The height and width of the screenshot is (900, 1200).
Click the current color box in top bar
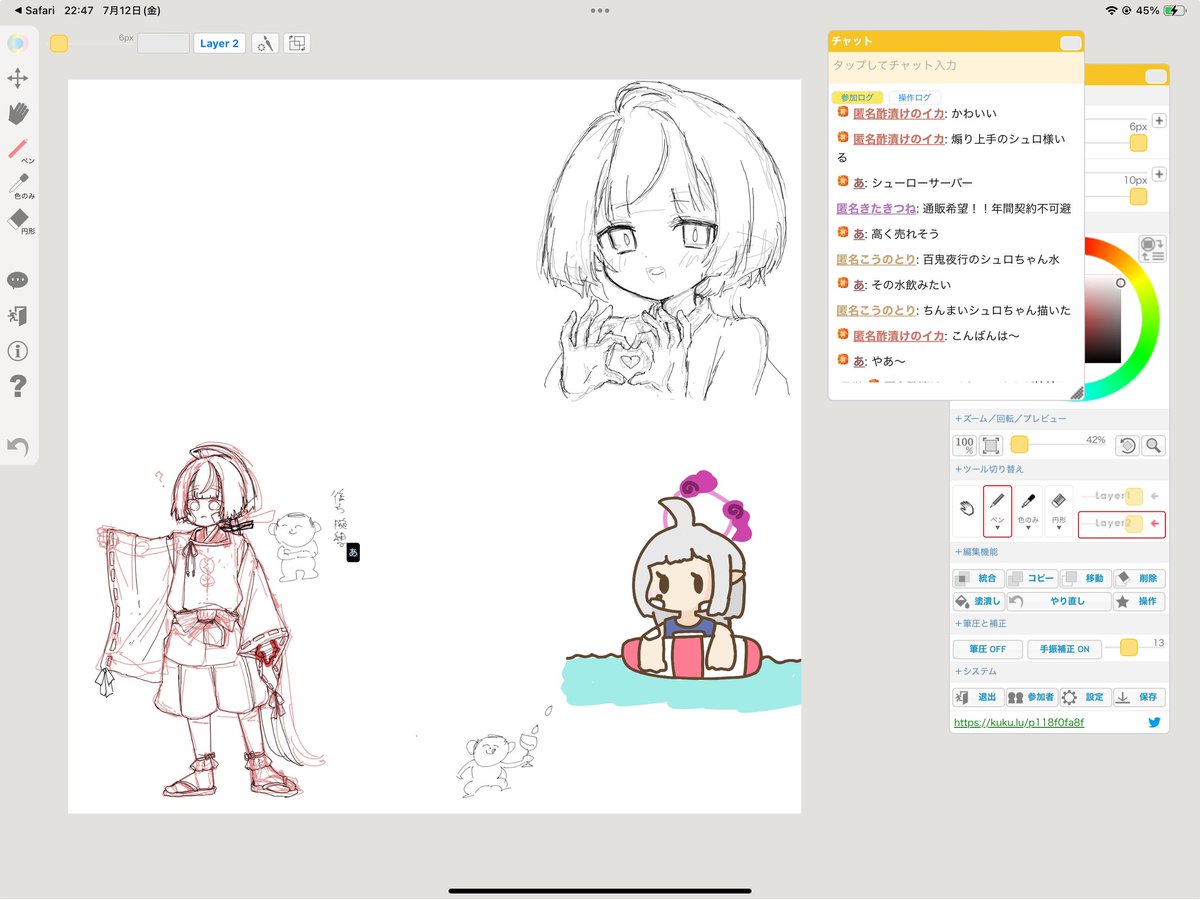point(163,44)
